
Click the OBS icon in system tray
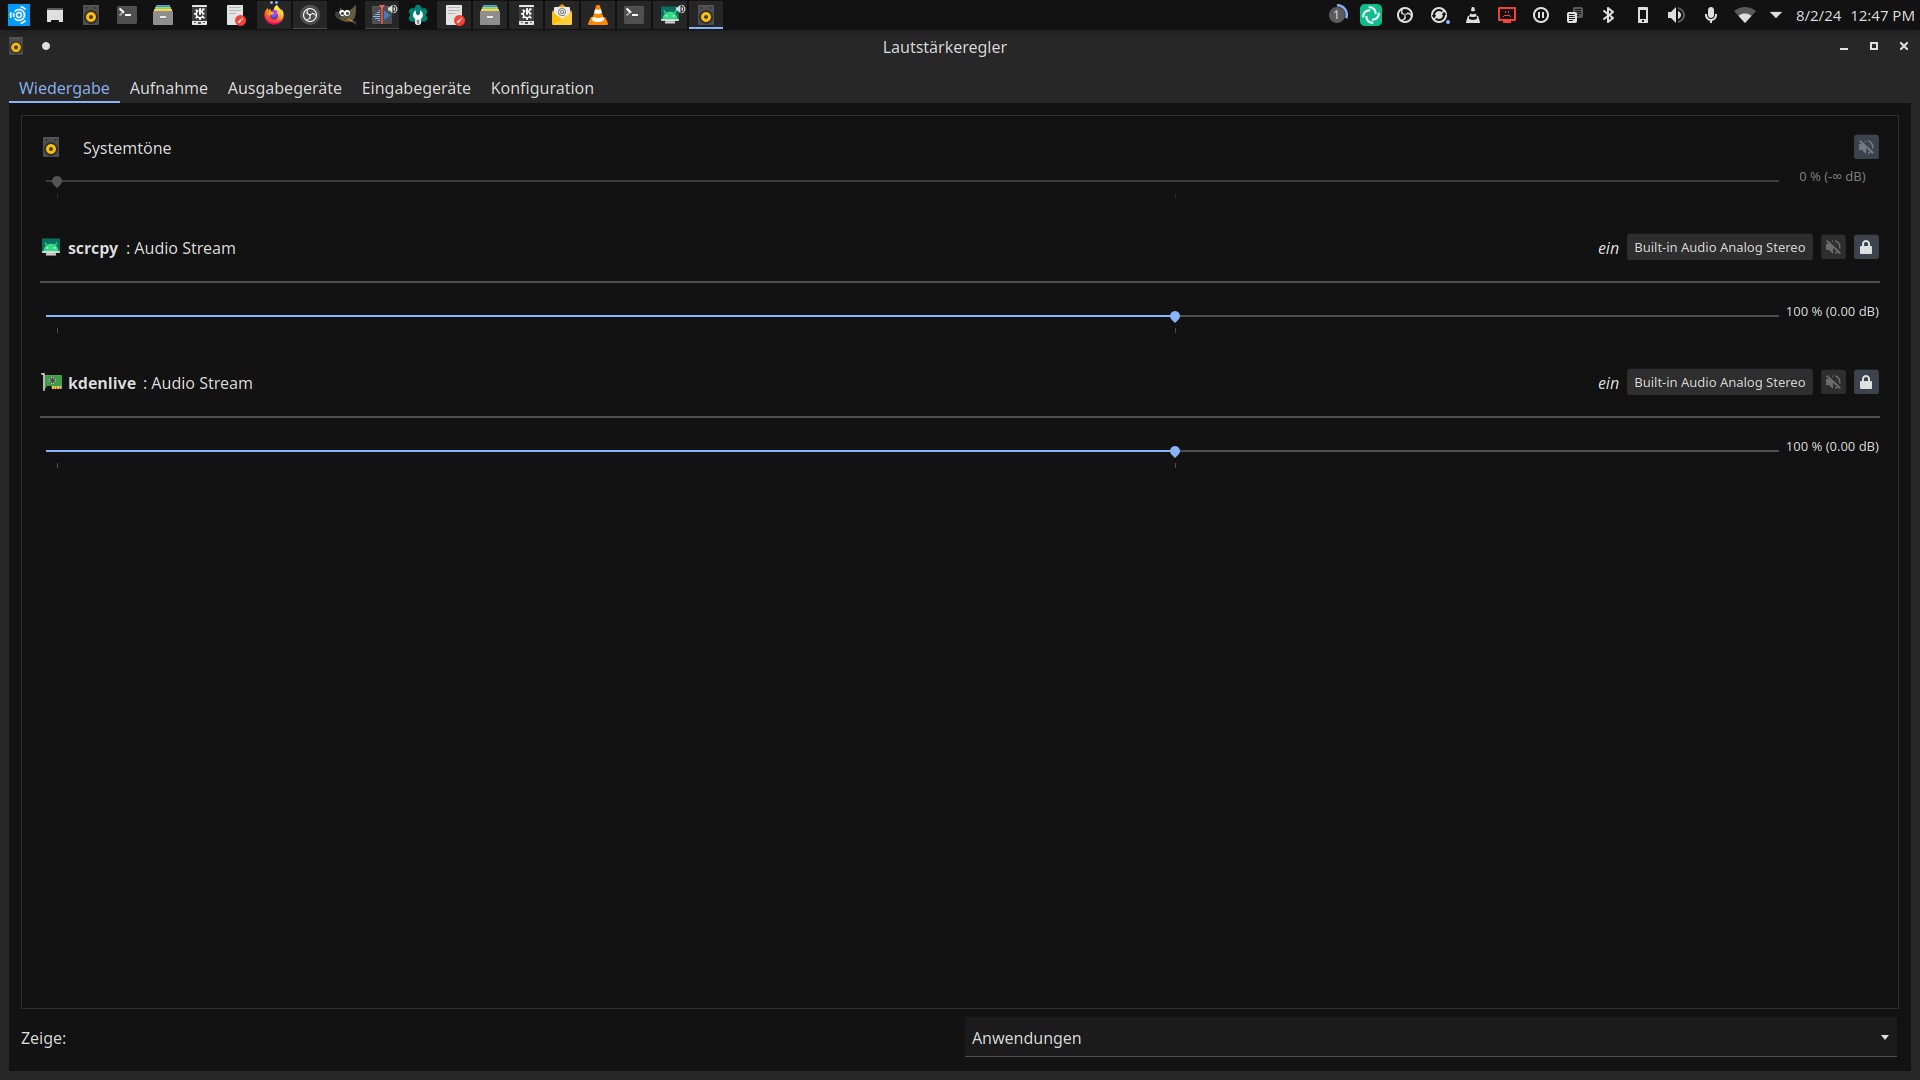[x=1405, y=15]
